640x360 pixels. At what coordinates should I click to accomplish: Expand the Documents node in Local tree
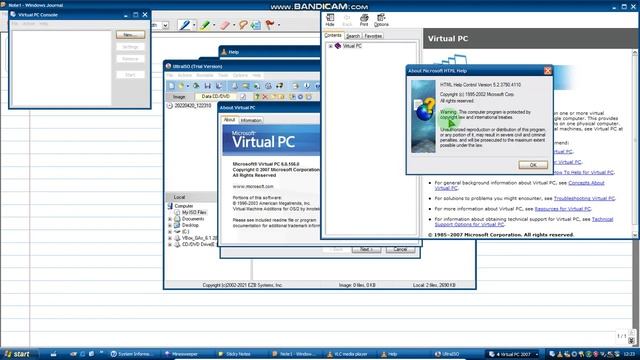pos(170,219)
